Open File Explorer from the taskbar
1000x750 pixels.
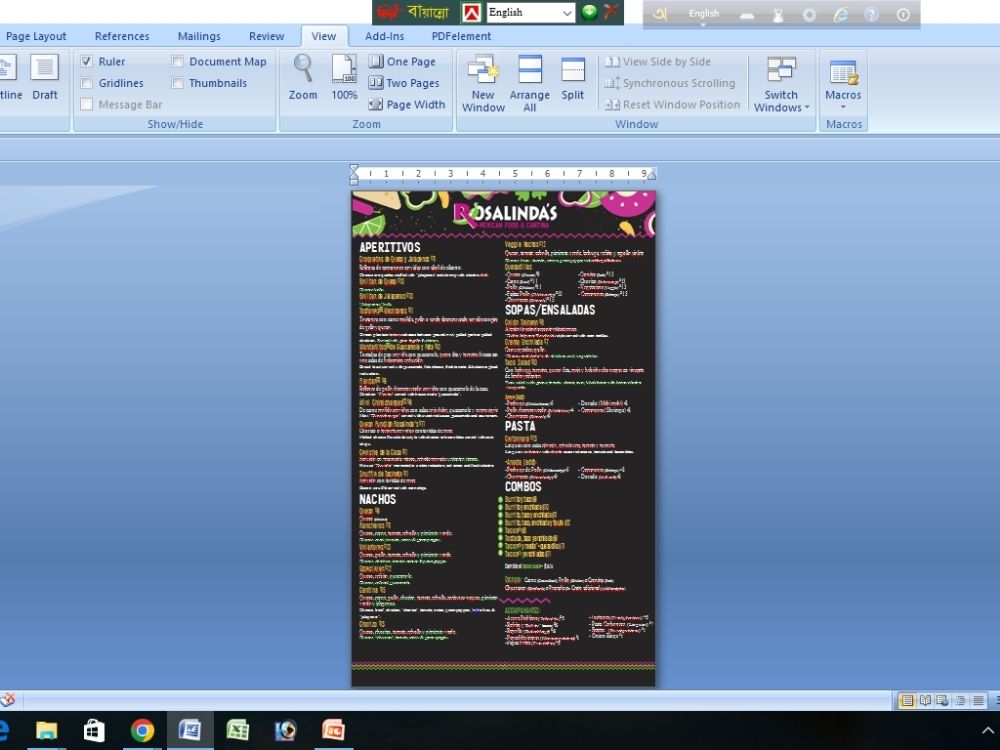click(x=47, y=730)
